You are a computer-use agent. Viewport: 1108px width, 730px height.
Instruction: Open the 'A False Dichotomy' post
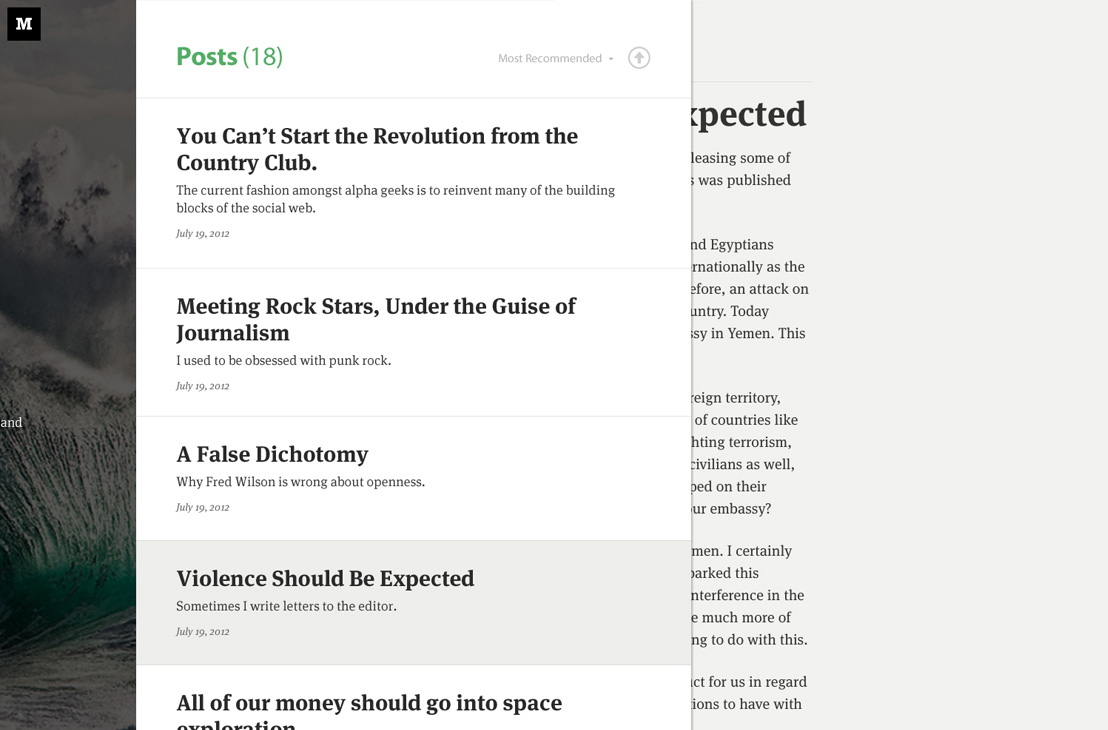click(272, 454)
